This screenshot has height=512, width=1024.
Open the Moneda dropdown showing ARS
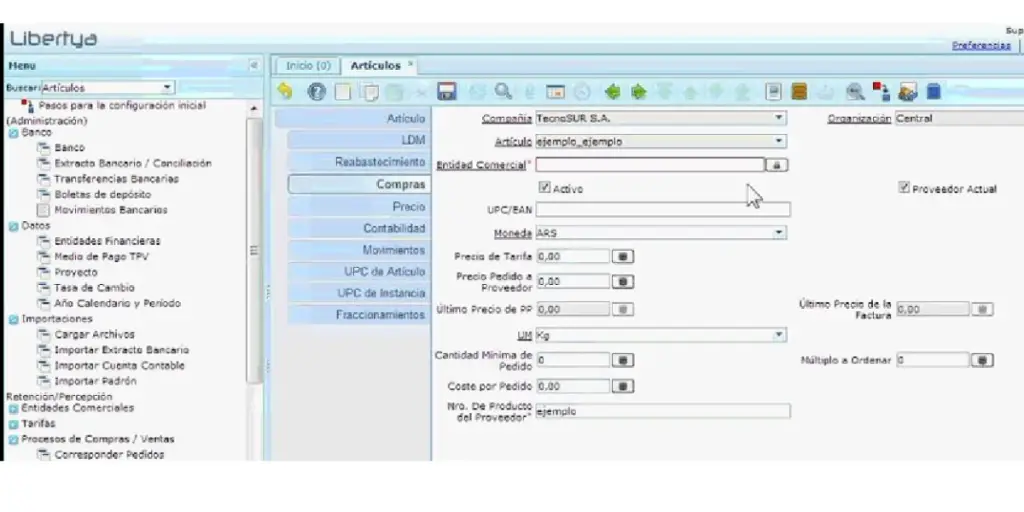779,233
